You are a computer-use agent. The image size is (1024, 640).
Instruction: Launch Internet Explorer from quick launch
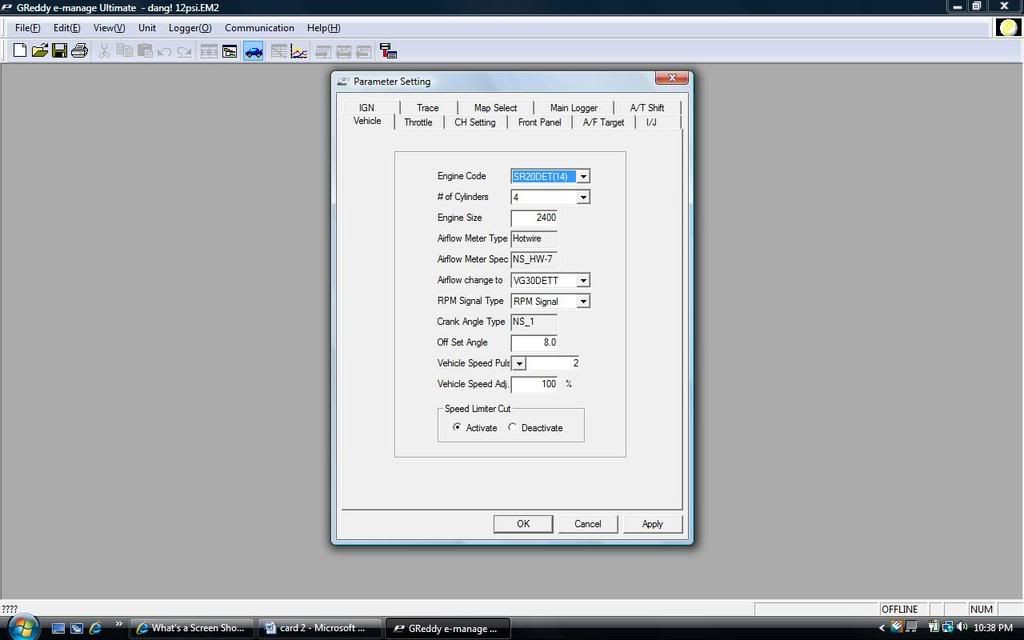click(95, 628)
